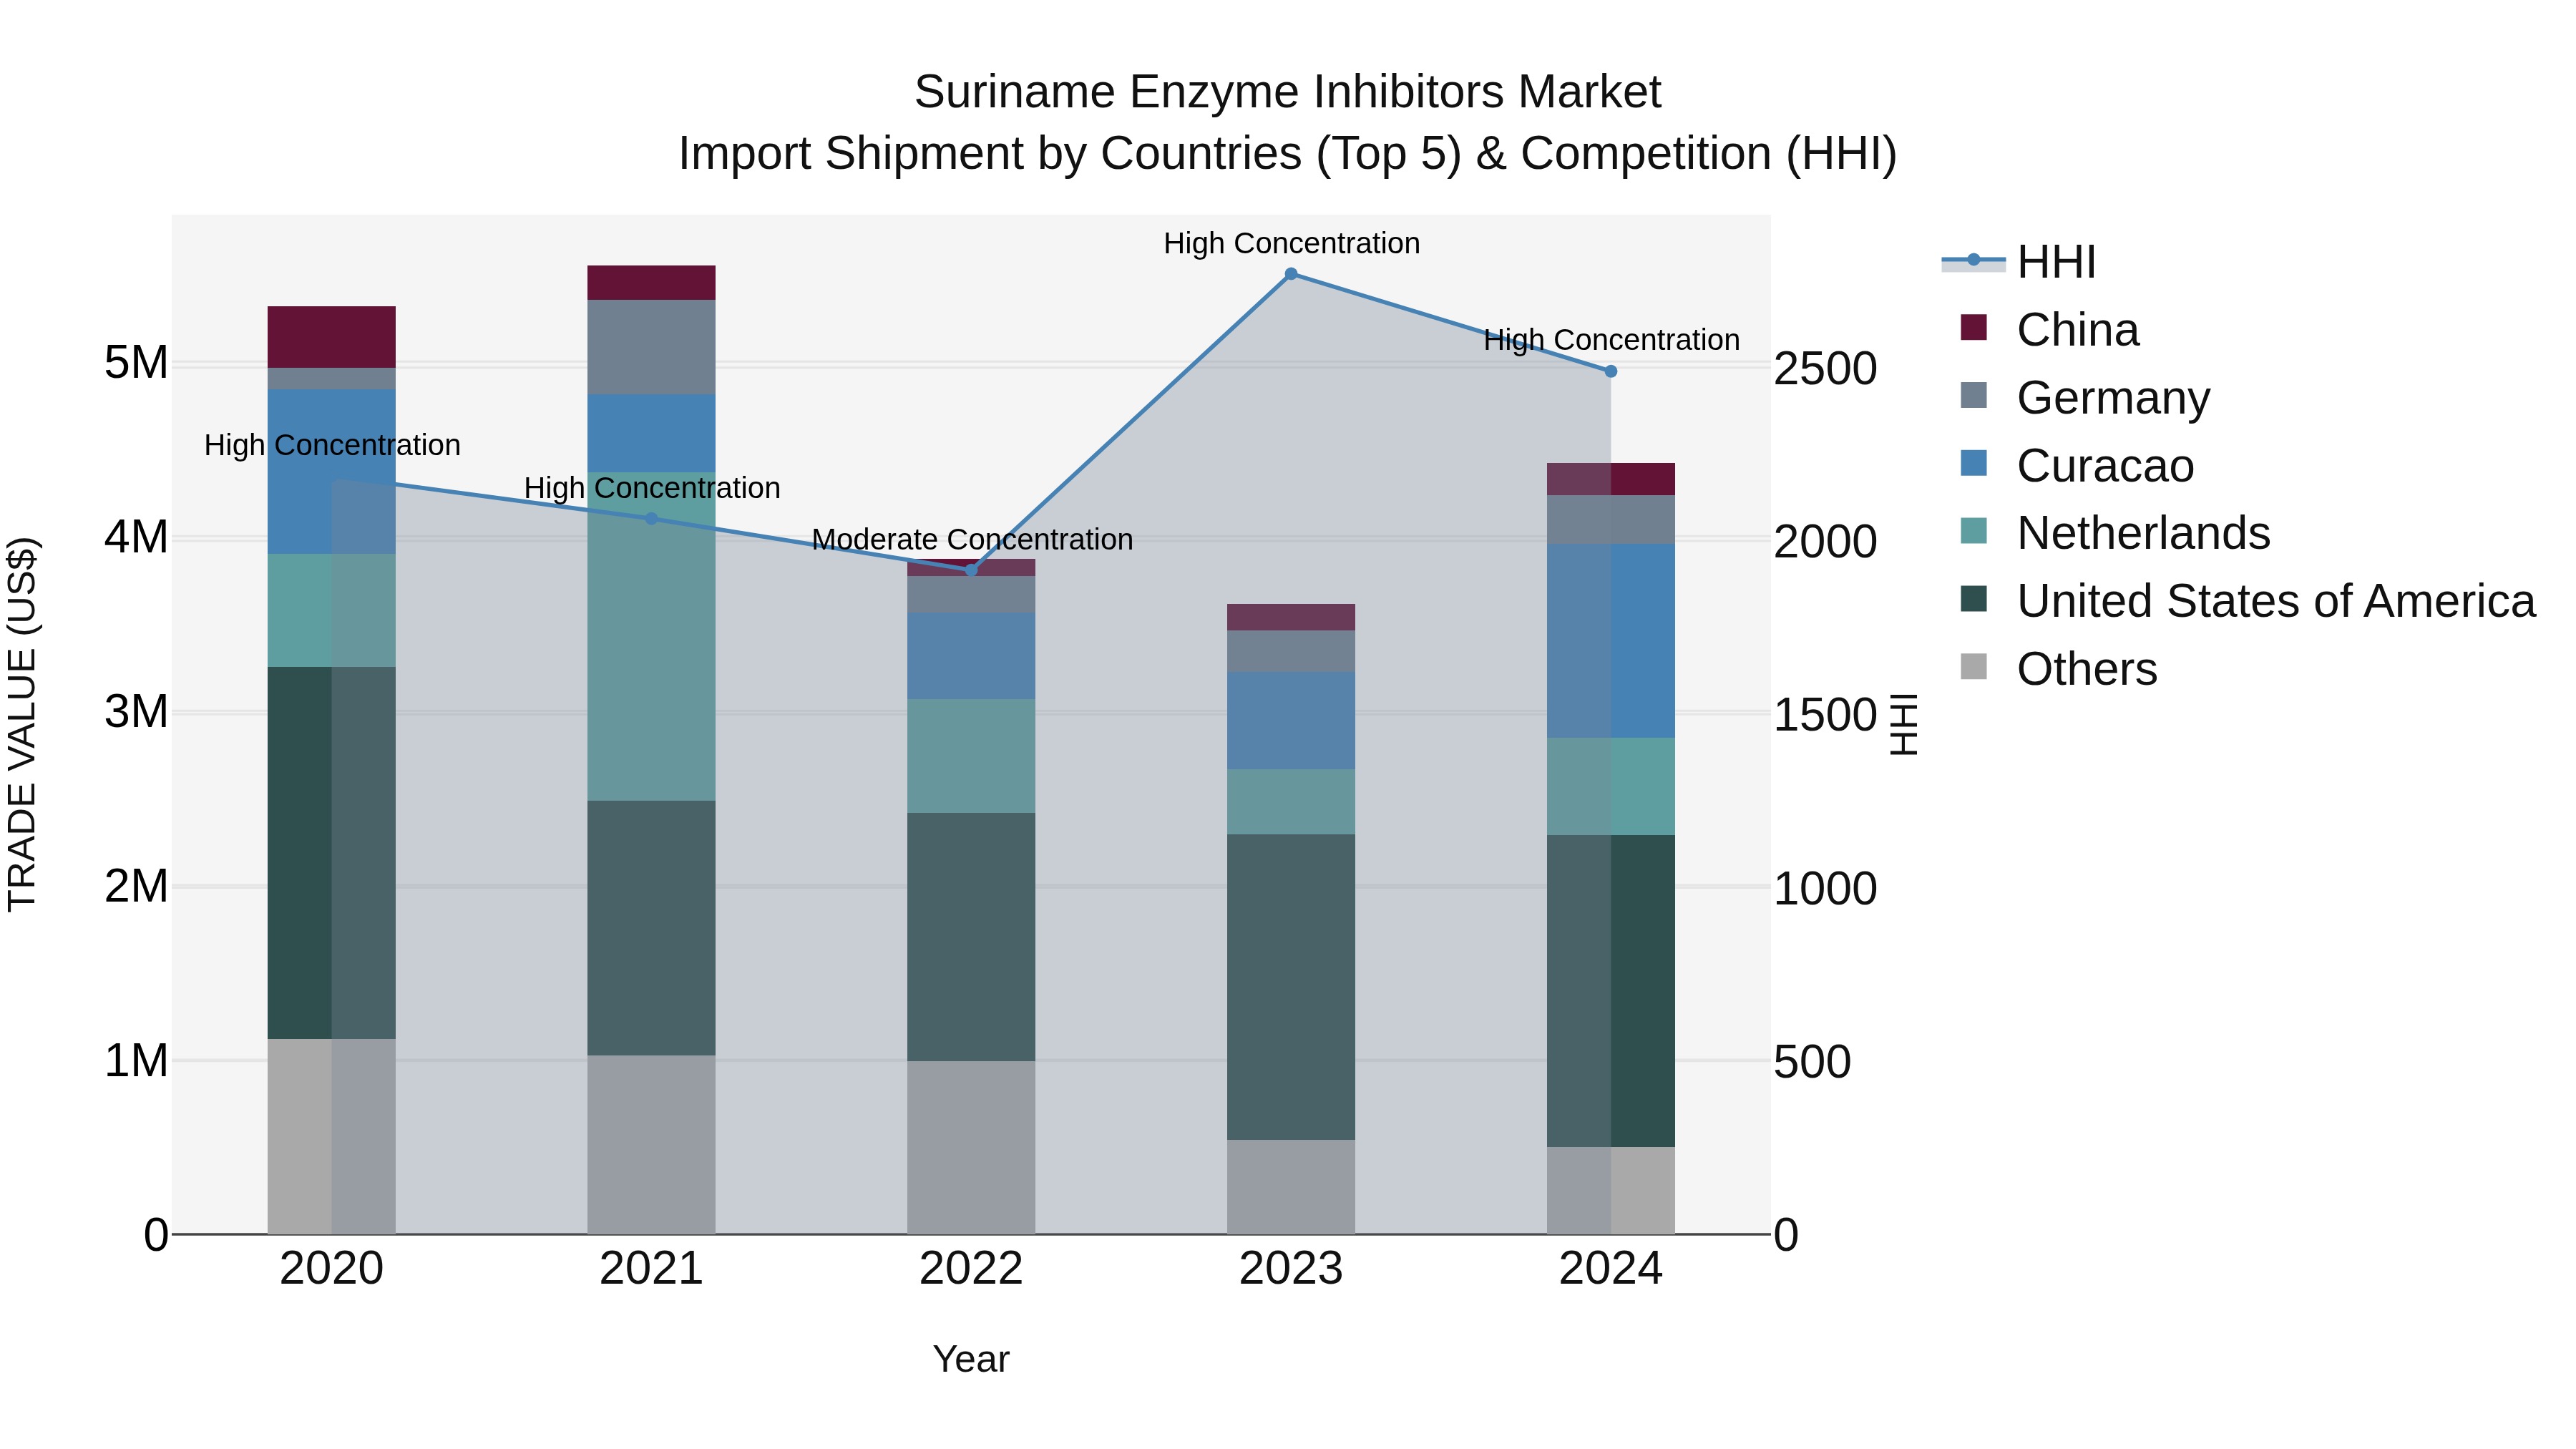2576x1449 pixels.
Task: Toggle United States of America legend entry
Action: (x=2247, y=601)
